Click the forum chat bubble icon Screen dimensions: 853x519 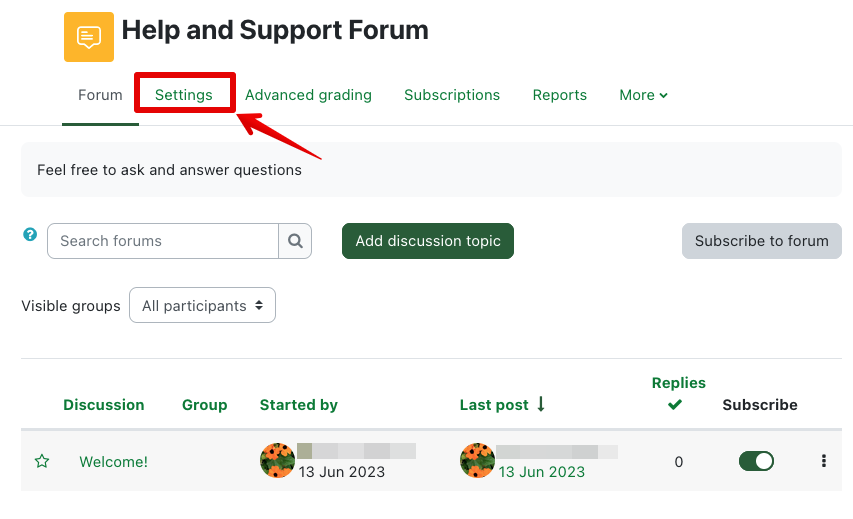coord(89,37)
